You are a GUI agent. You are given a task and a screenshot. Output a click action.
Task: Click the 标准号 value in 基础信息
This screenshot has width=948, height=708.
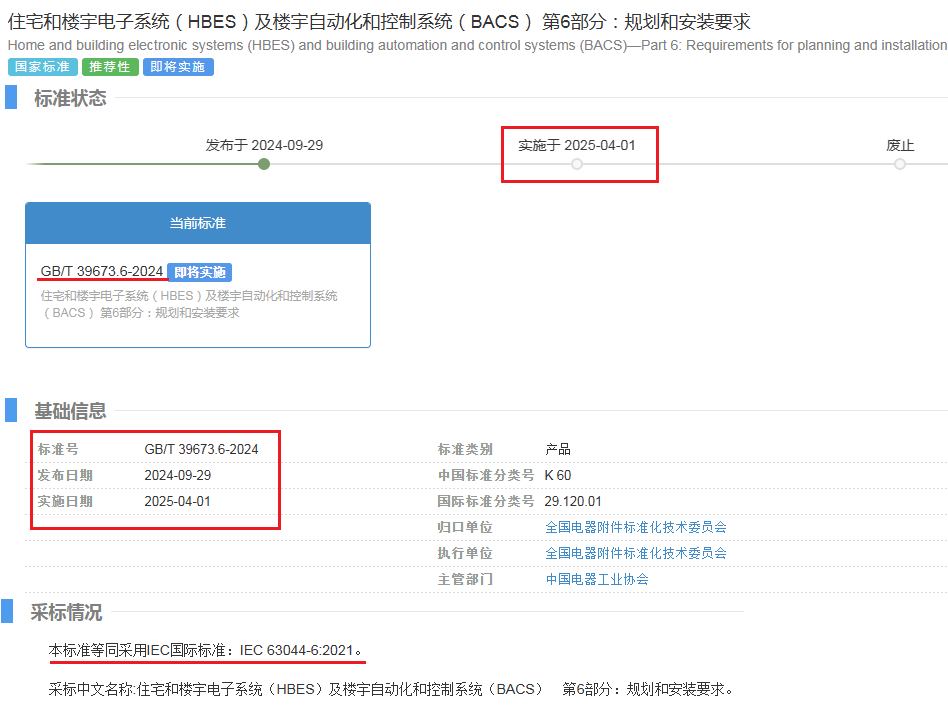pos(201,449)
